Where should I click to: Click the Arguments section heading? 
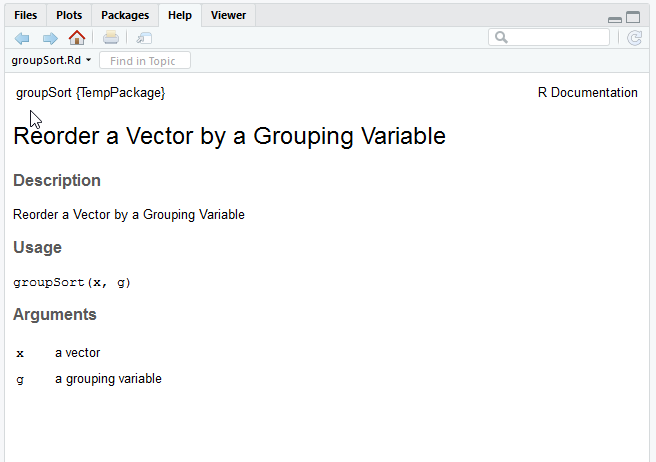tap(55, 314)
